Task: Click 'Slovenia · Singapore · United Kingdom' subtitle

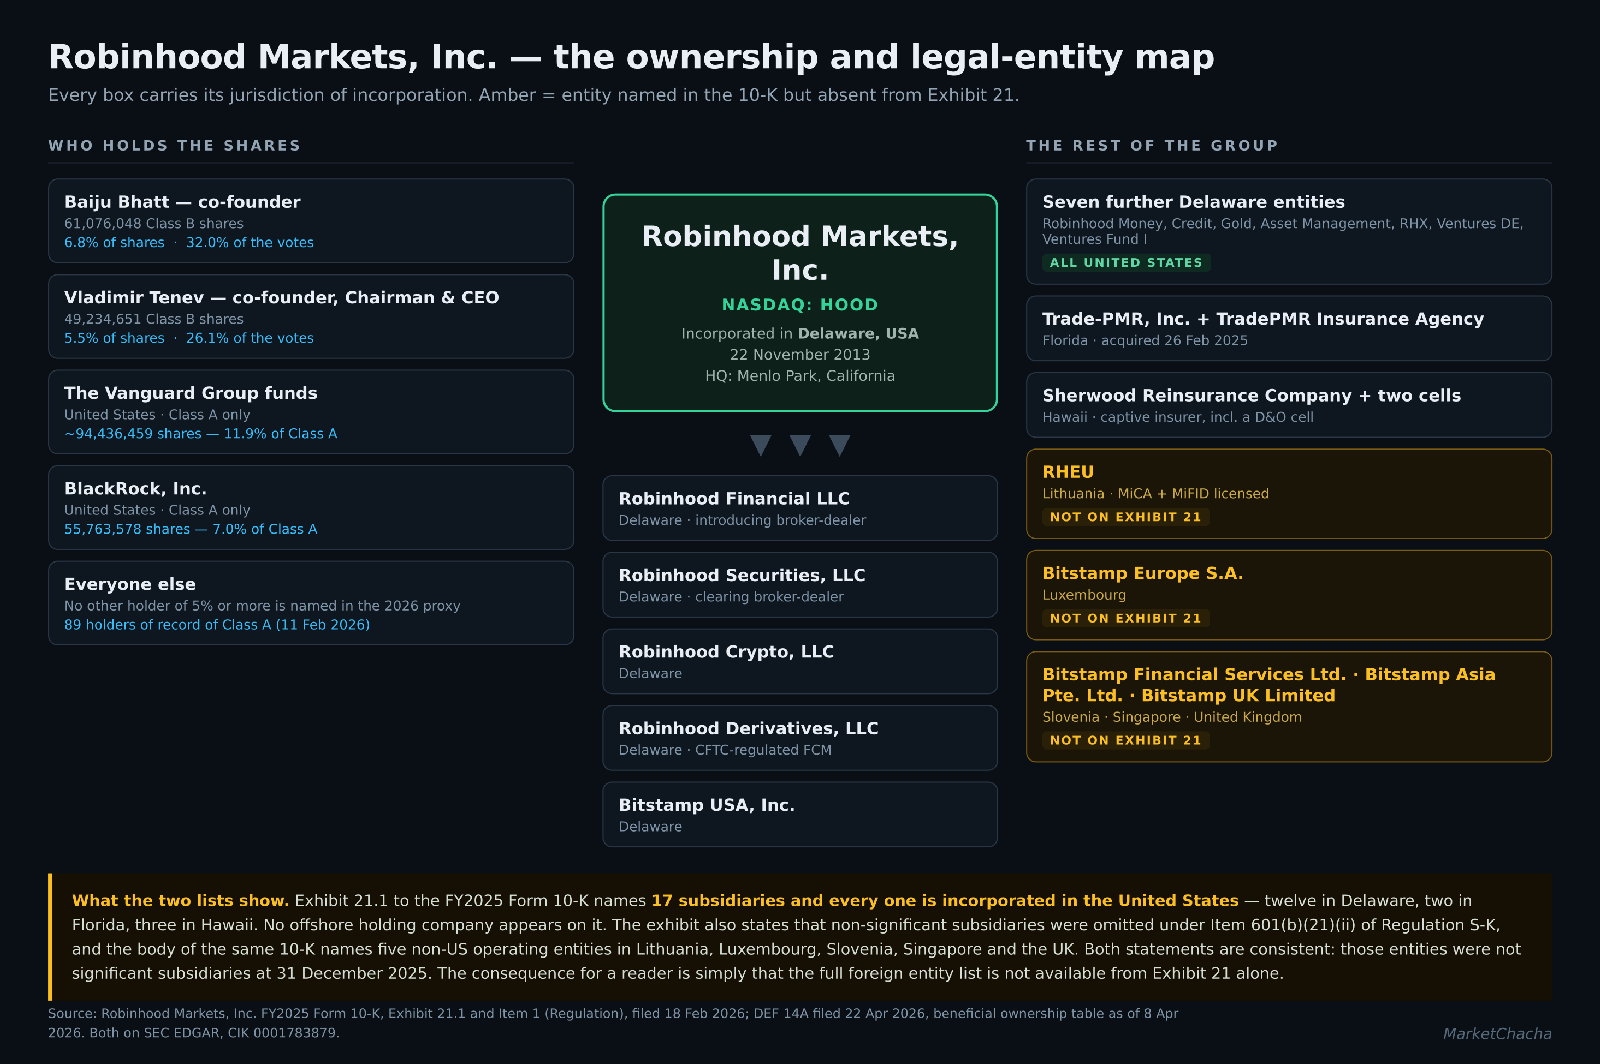Action: click(1172, 718)
